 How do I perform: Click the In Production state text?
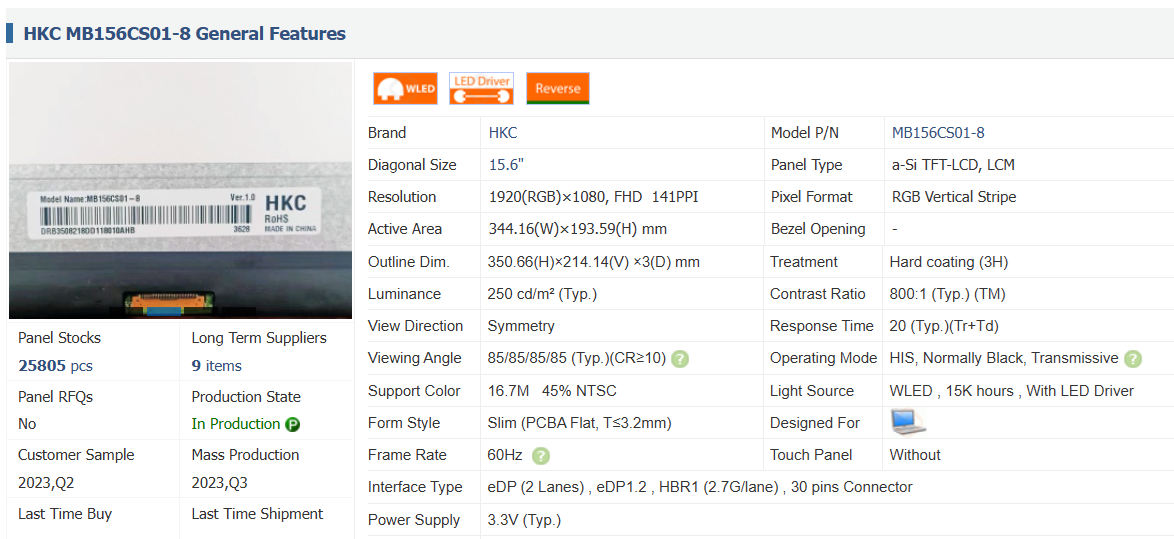(x=236, y=424)
